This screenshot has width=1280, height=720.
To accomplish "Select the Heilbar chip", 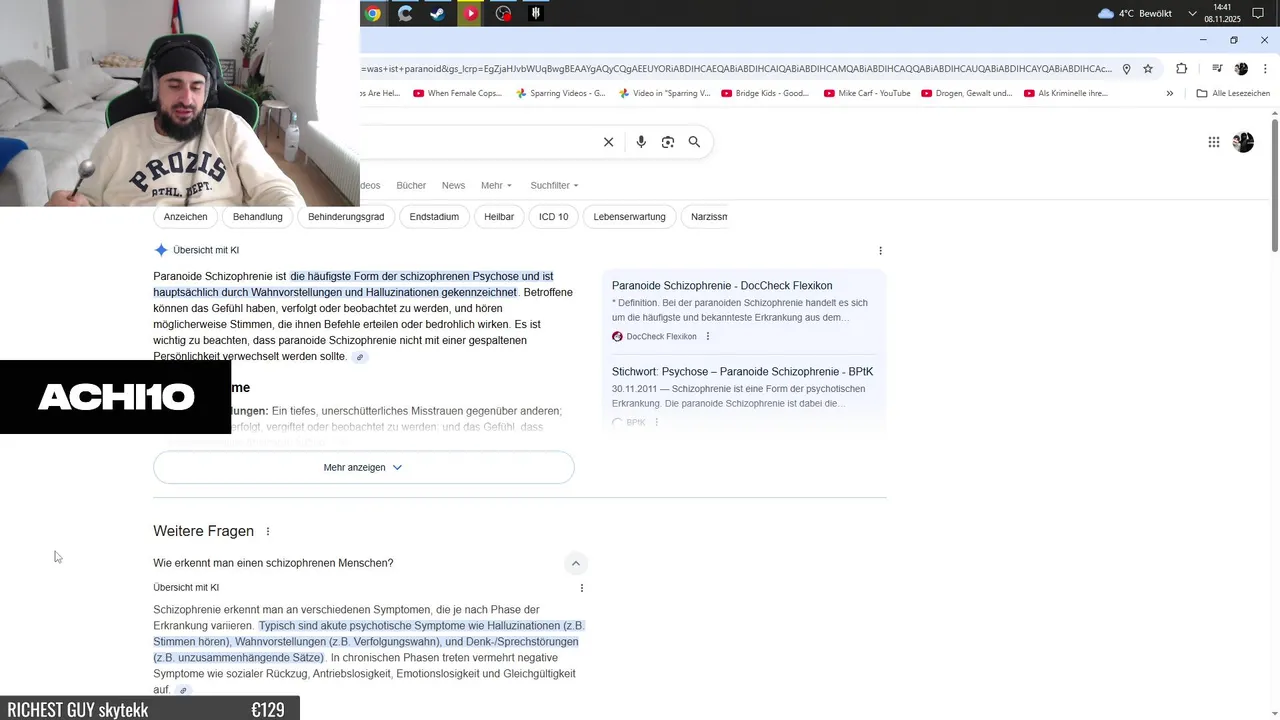I will click(499, 216).
